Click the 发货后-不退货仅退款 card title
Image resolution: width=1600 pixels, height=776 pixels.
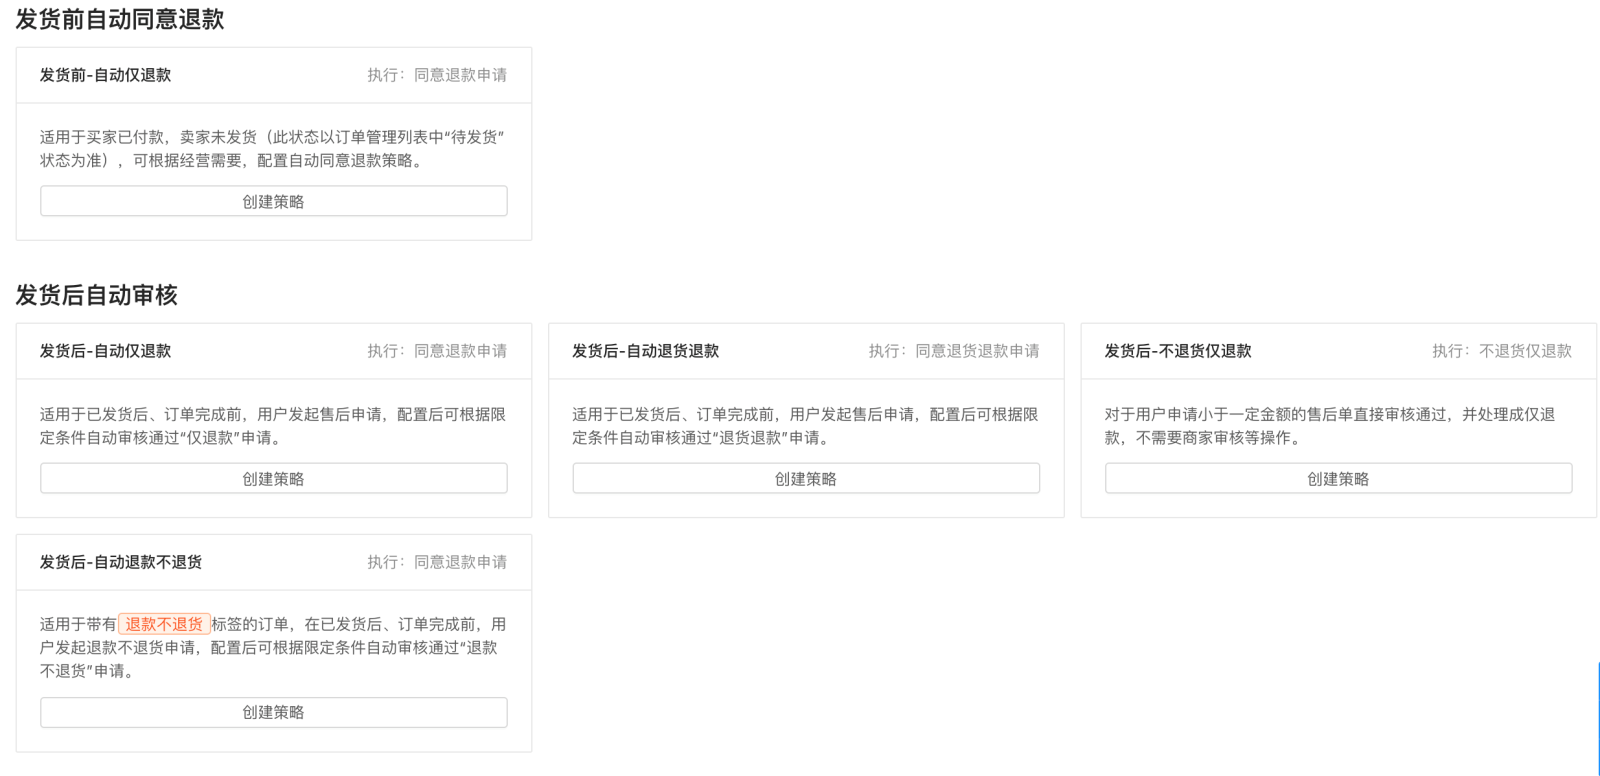1178,351
